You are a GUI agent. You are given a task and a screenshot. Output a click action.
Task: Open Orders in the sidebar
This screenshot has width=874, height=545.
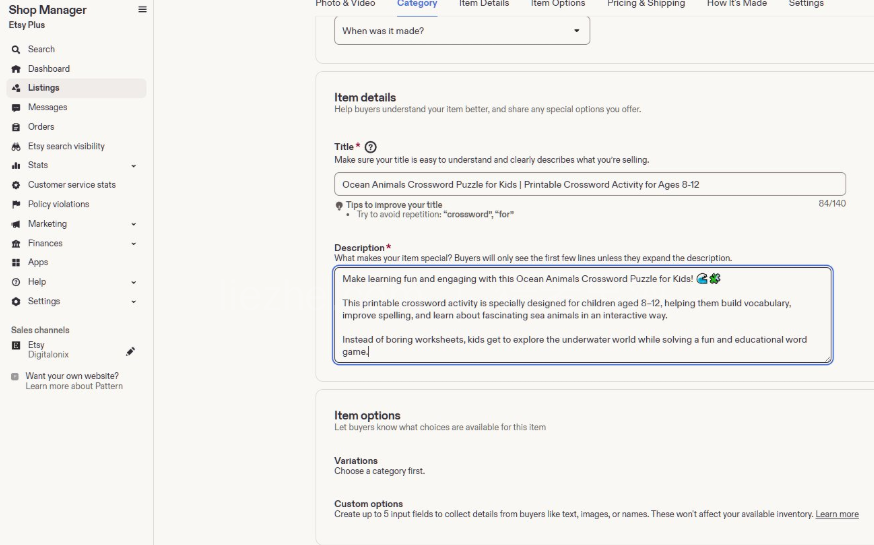pyautogui.click(x=41, y=126)
